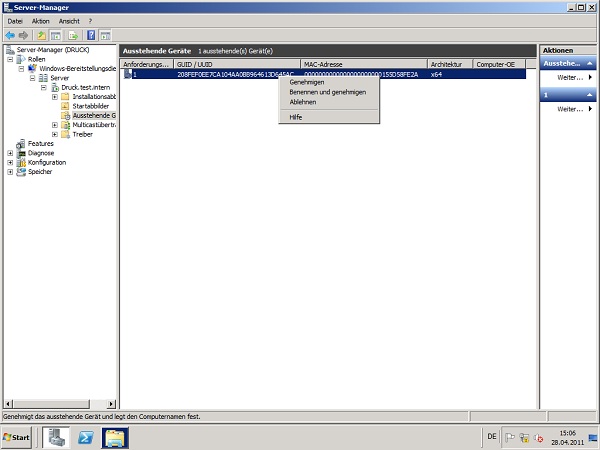Collapse the Druck.test.intern node
This screenshot has width=600, height=450.
click(44, 88)
